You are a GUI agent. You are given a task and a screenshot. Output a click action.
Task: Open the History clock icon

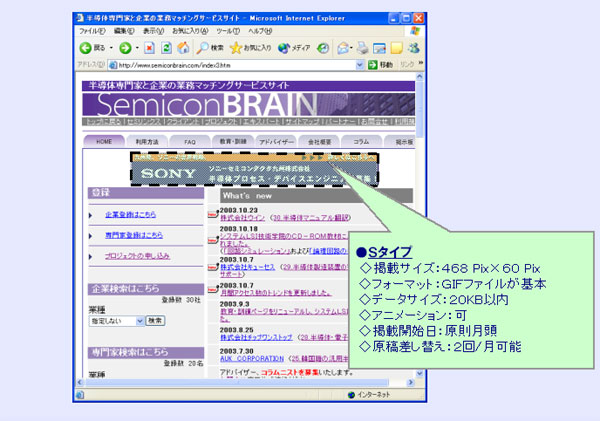pyautogui.click(x=323, y=48)
